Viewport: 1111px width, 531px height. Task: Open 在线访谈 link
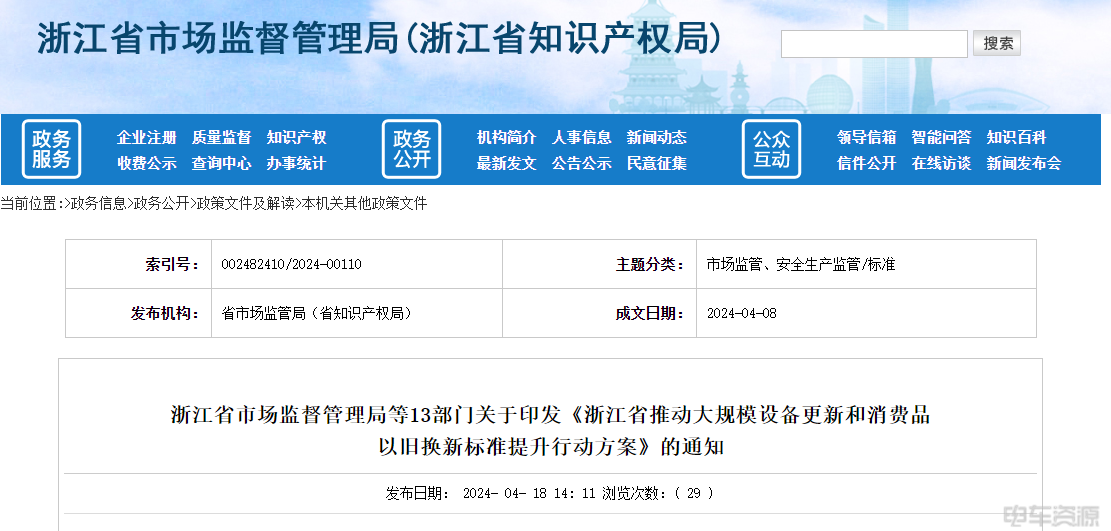point(942,164)
